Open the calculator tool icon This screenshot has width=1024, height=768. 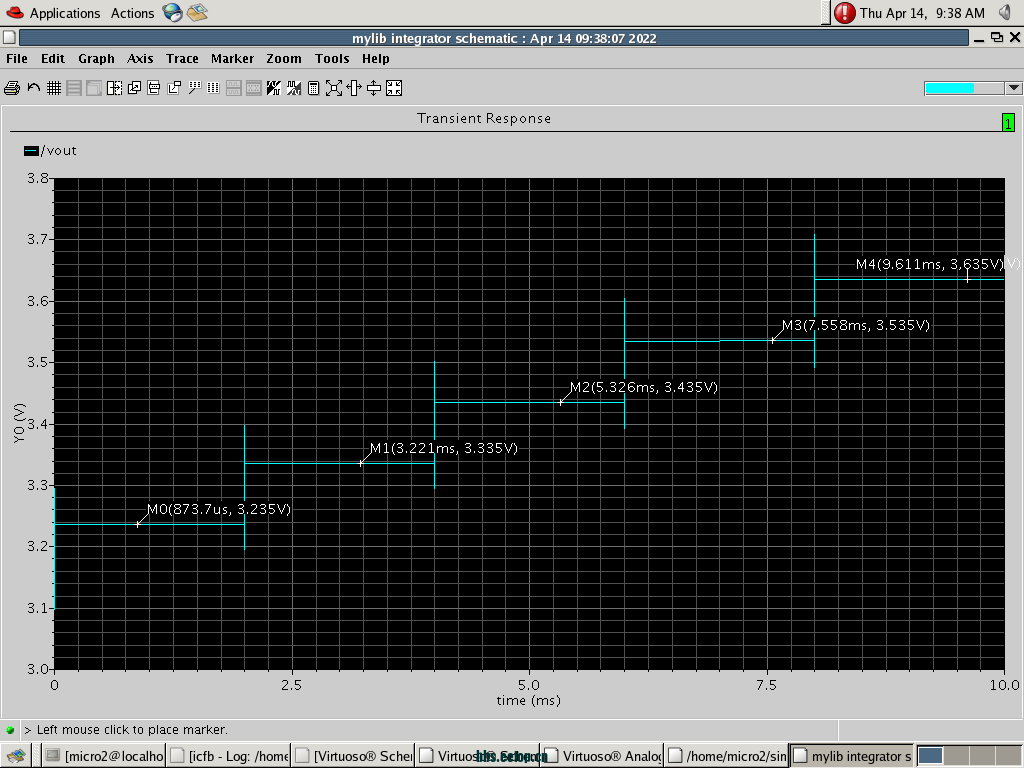tap(313, 88)
